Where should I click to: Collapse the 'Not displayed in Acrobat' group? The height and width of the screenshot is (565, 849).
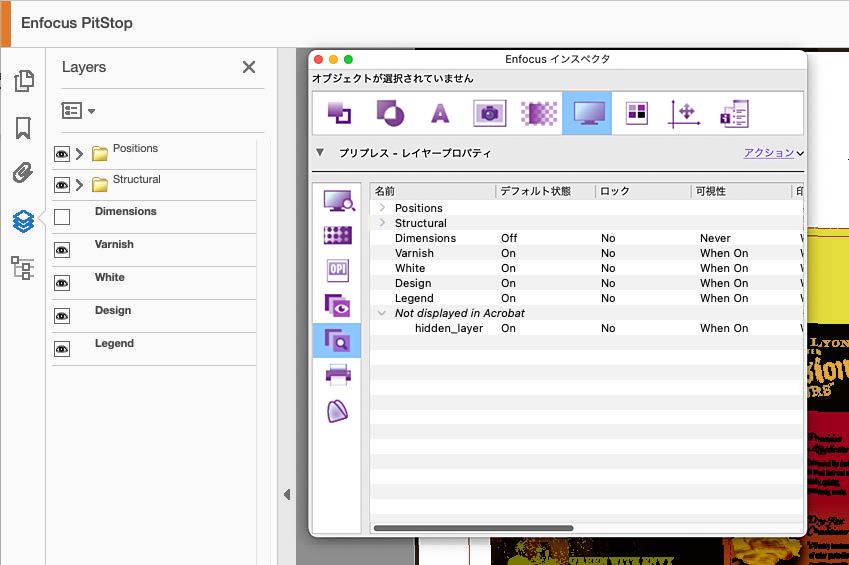coord(382,313)
